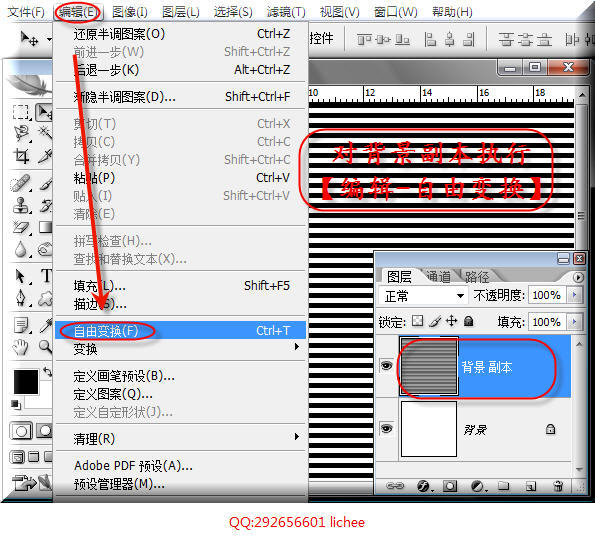Add a layer mask from Layers panel
This screenshot has width=595, height=541.
click(x=450, y=486)
